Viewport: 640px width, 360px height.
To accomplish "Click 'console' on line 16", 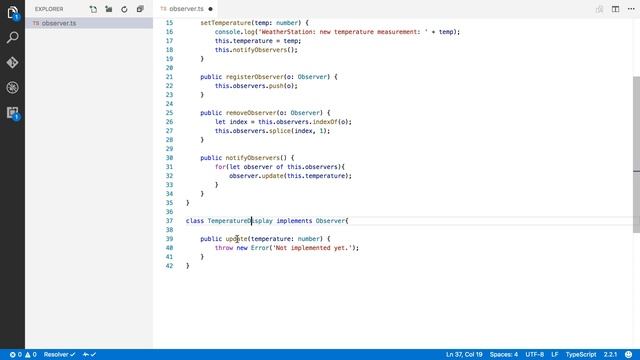I will pos(227,32).
